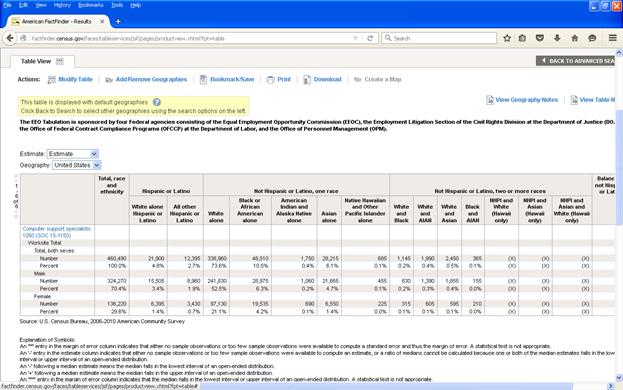
Task: Open the Bookmarks menu
Action: pos(91,5)
